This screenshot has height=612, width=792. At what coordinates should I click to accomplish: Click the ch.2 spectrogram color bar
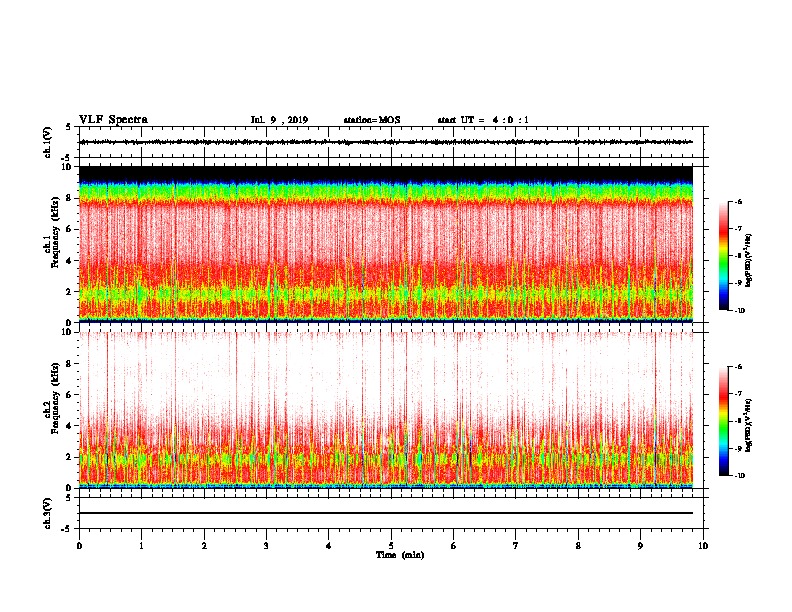point(724,421)
